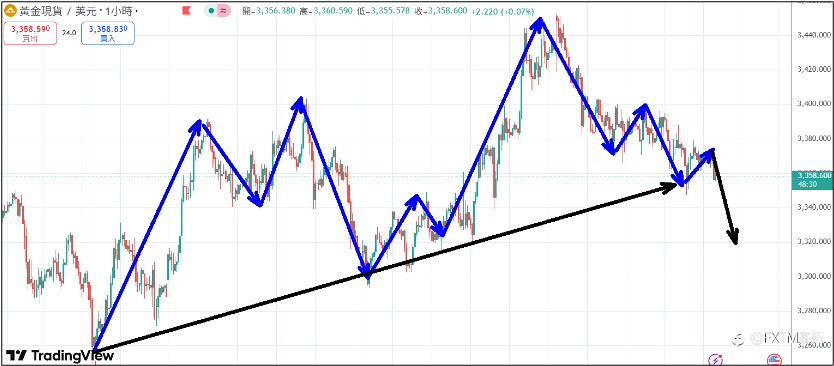The width and height of the screenshot is (834, 366).
Task: Click the 3,380.000 price axis label
Action: 813,138
